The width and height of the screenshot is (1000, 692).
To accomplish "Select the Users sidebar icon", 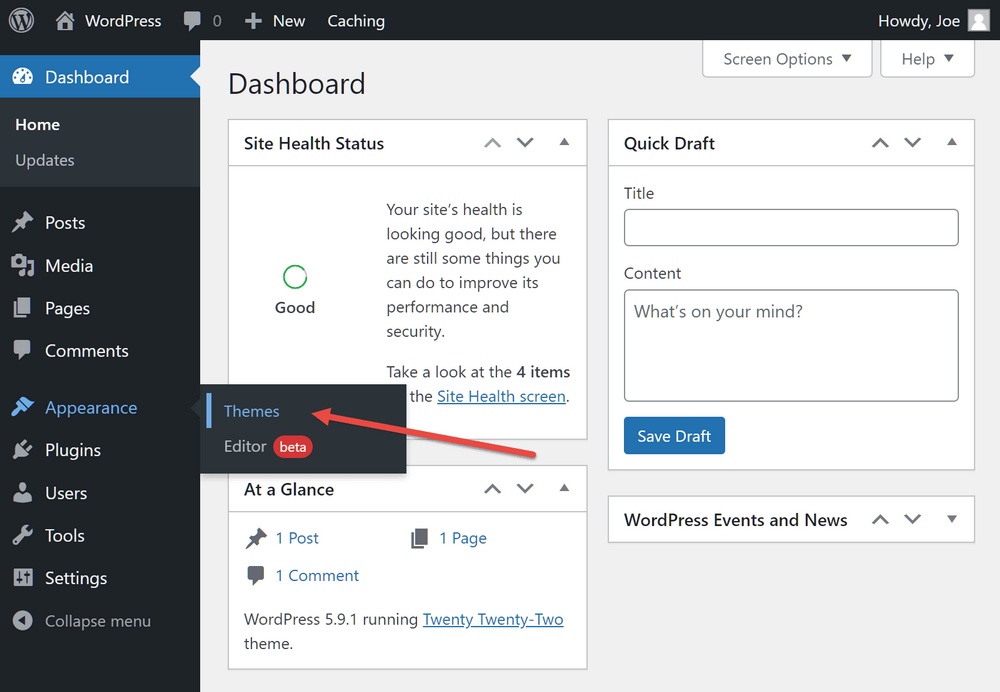I will pos(22,493).
